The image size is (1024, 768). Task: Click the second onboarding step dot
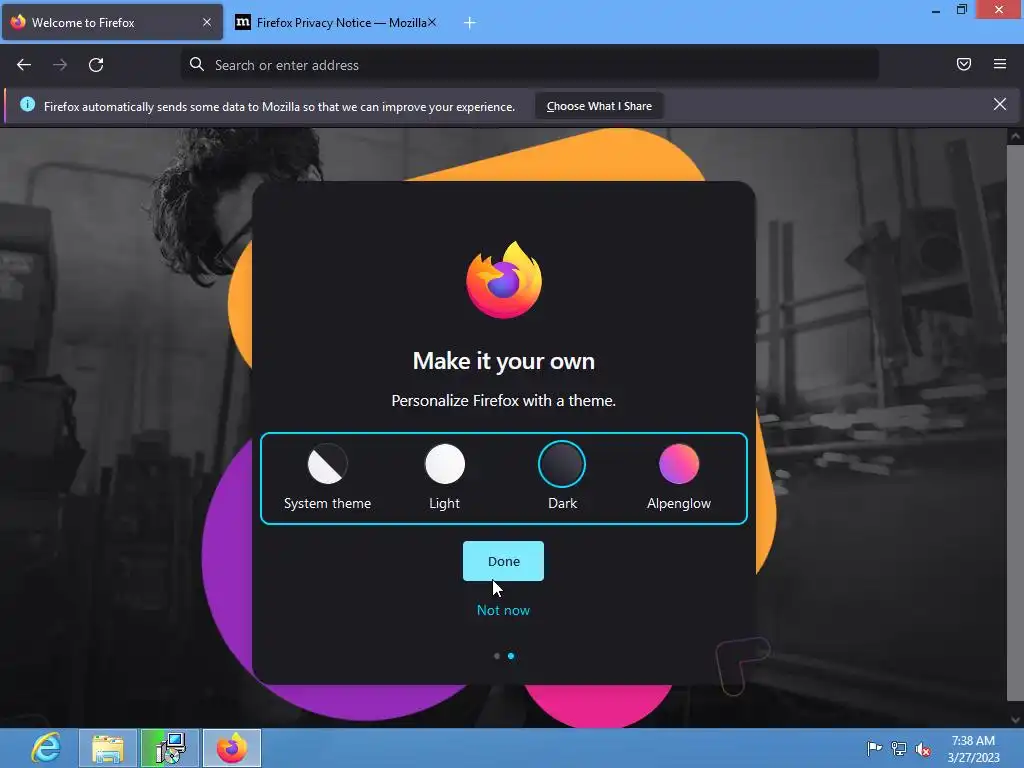coord(511,656)
